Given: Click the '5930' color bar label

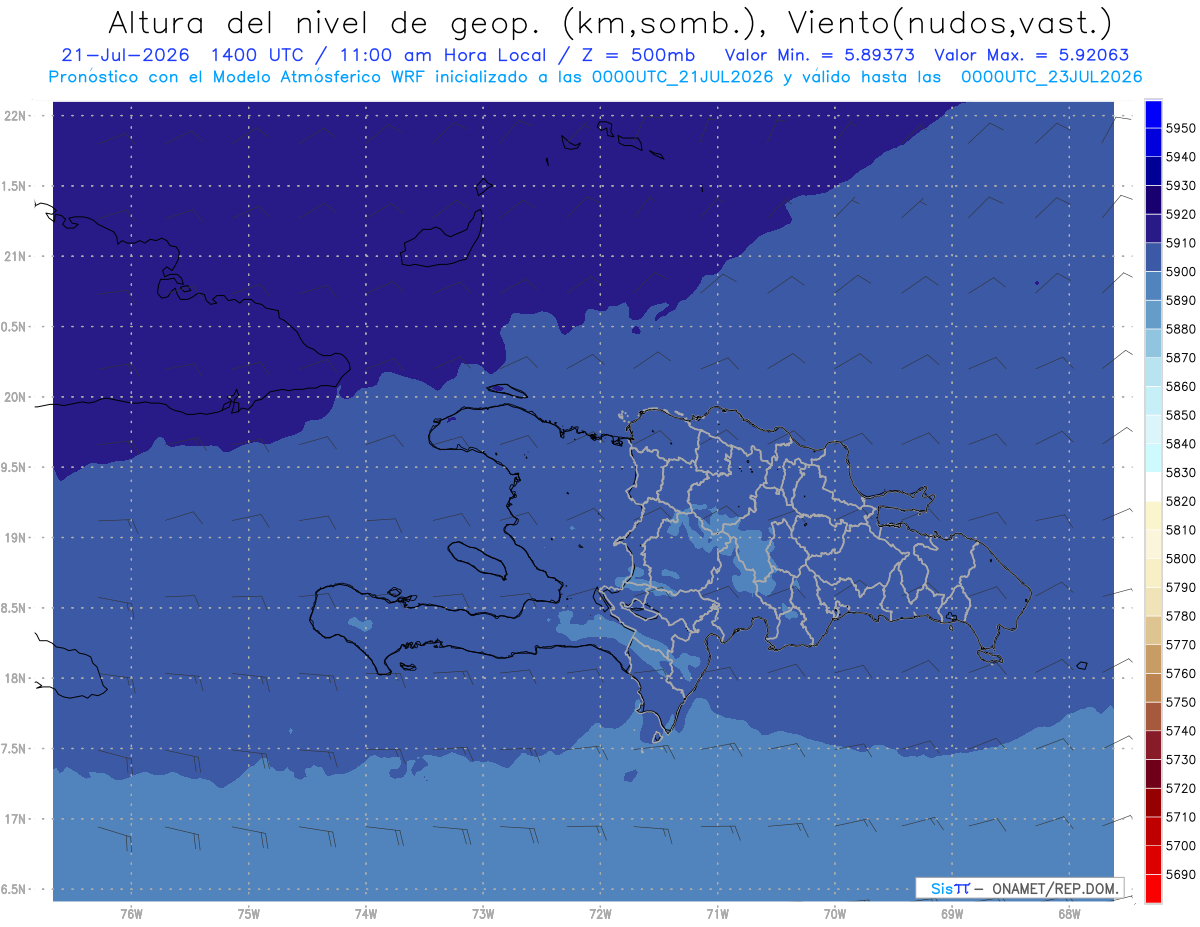Looking at the screenshot, I should [x=1180, y=186].
